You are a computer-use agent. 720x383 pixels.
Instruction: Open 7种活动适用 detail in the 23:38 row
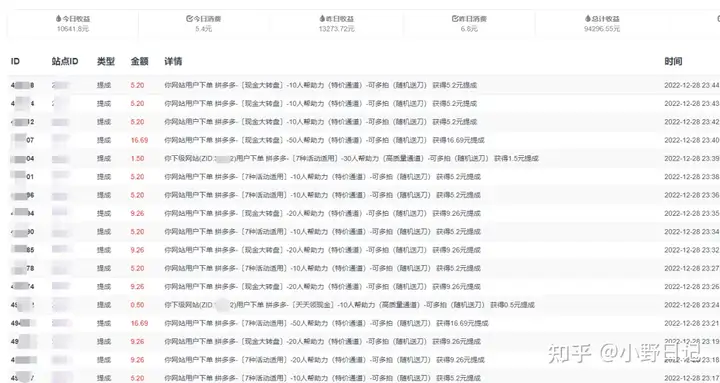322,177
